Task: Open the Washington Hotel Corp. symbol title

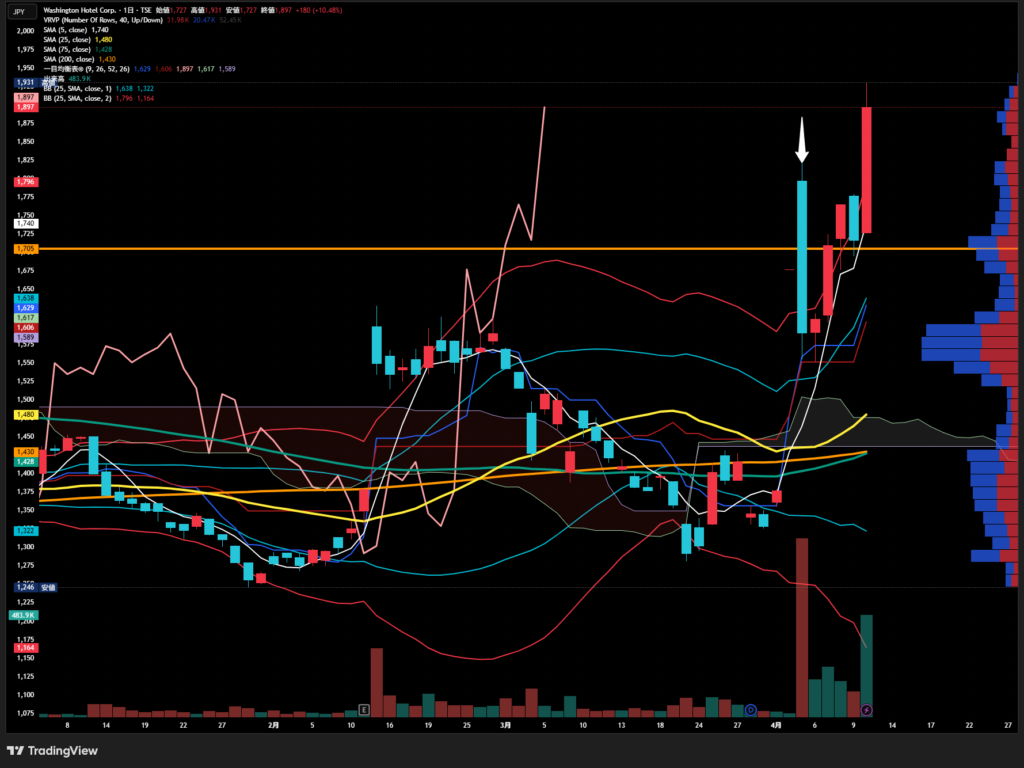Action: pos(85,9)
